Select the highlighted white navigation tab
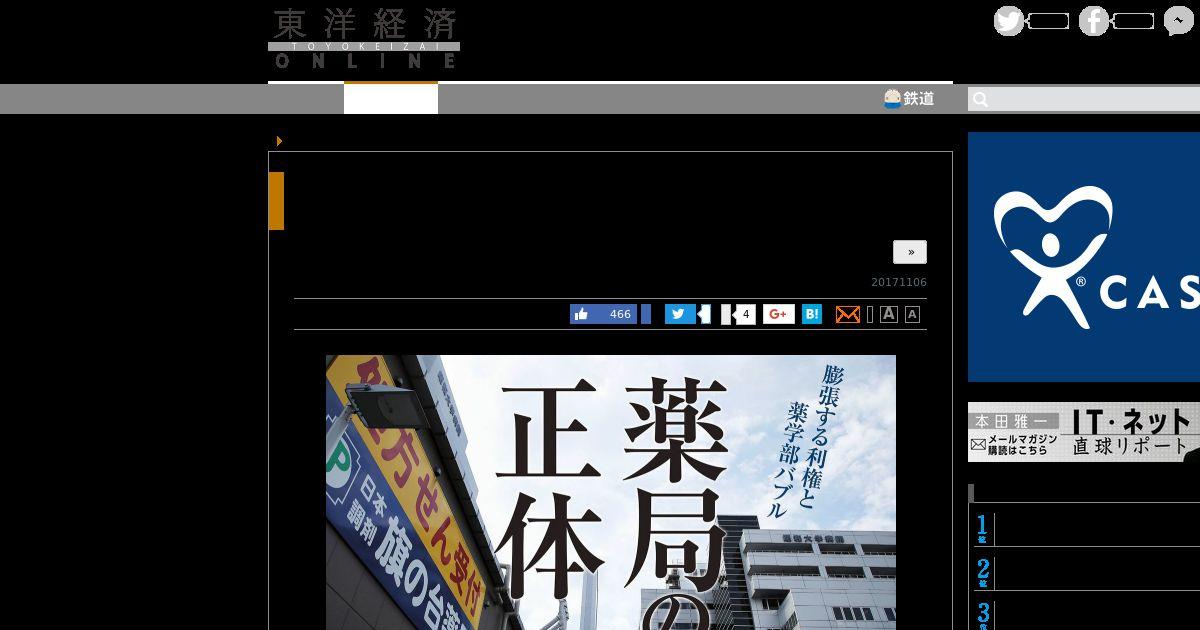Viewport: 1200px width, 630px height. [x=391, y=98]
